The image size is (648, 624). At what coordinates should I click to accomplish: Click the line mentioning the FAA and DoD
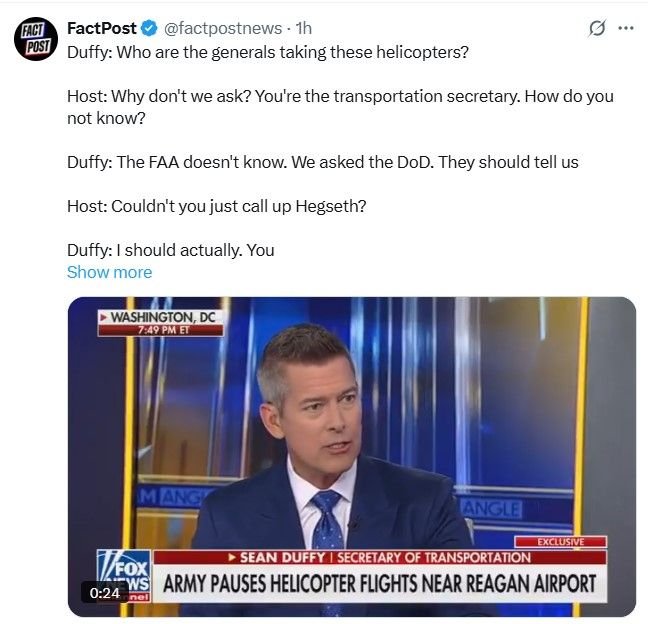pyautogui.click(x=323, y=162)
